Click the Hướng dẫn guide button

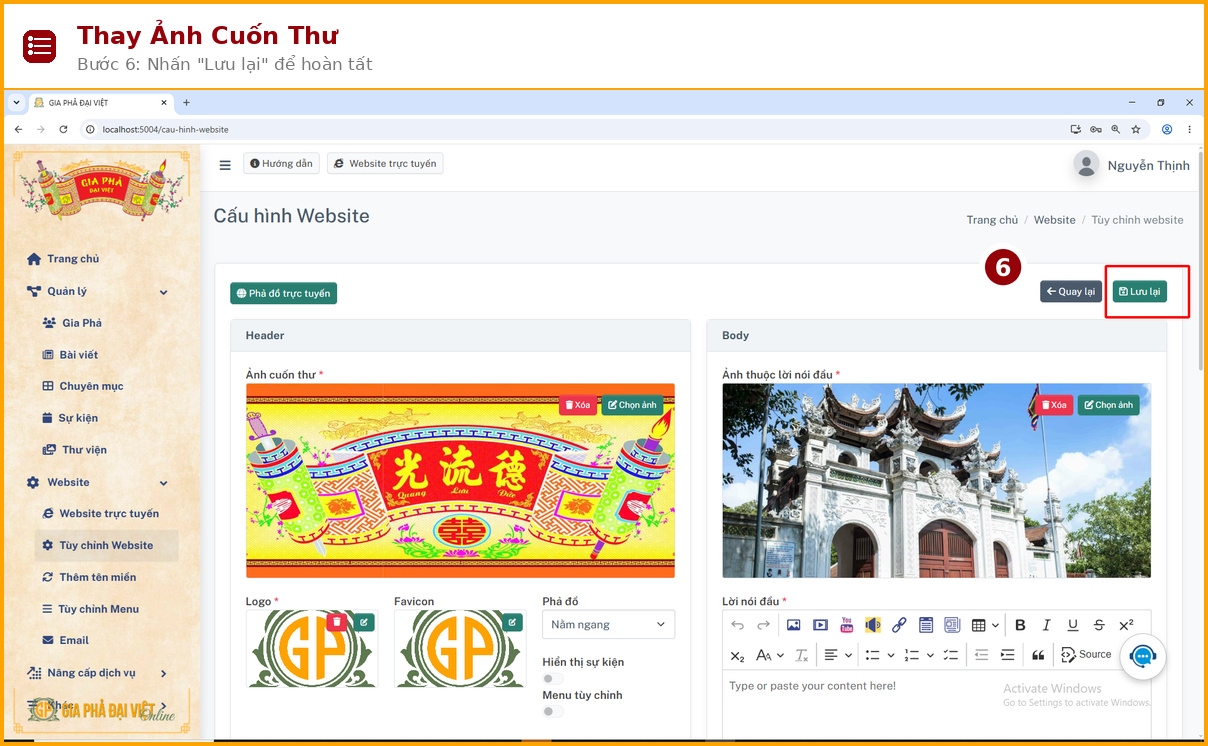(x=281, y=163)
